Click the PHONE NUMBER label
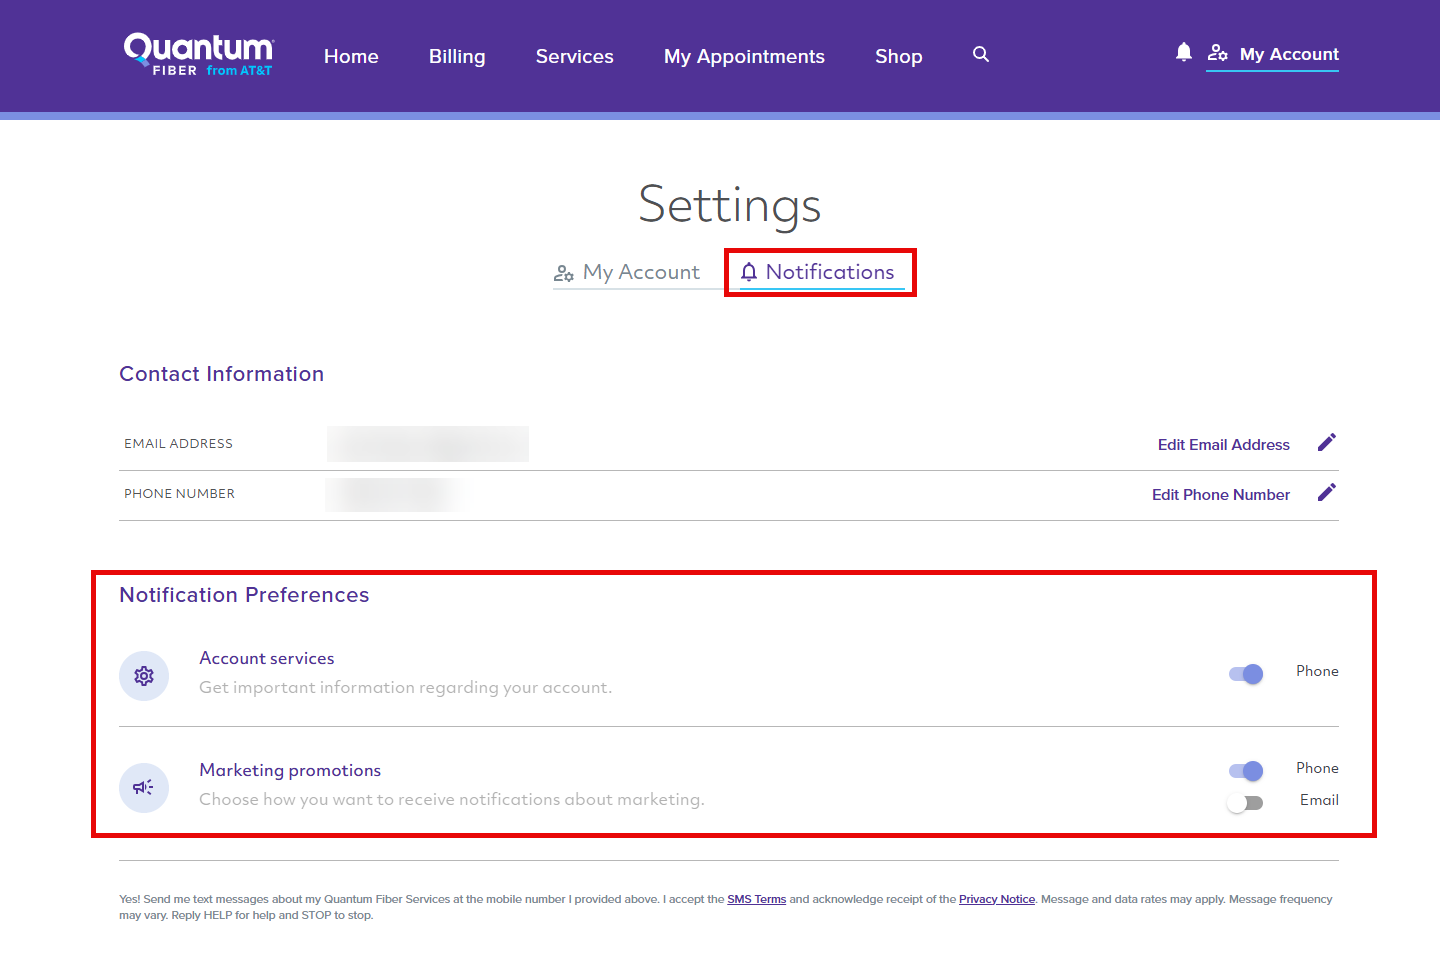Image resolution: width=1440 pixels, height=955 pixels. point(179,494)
